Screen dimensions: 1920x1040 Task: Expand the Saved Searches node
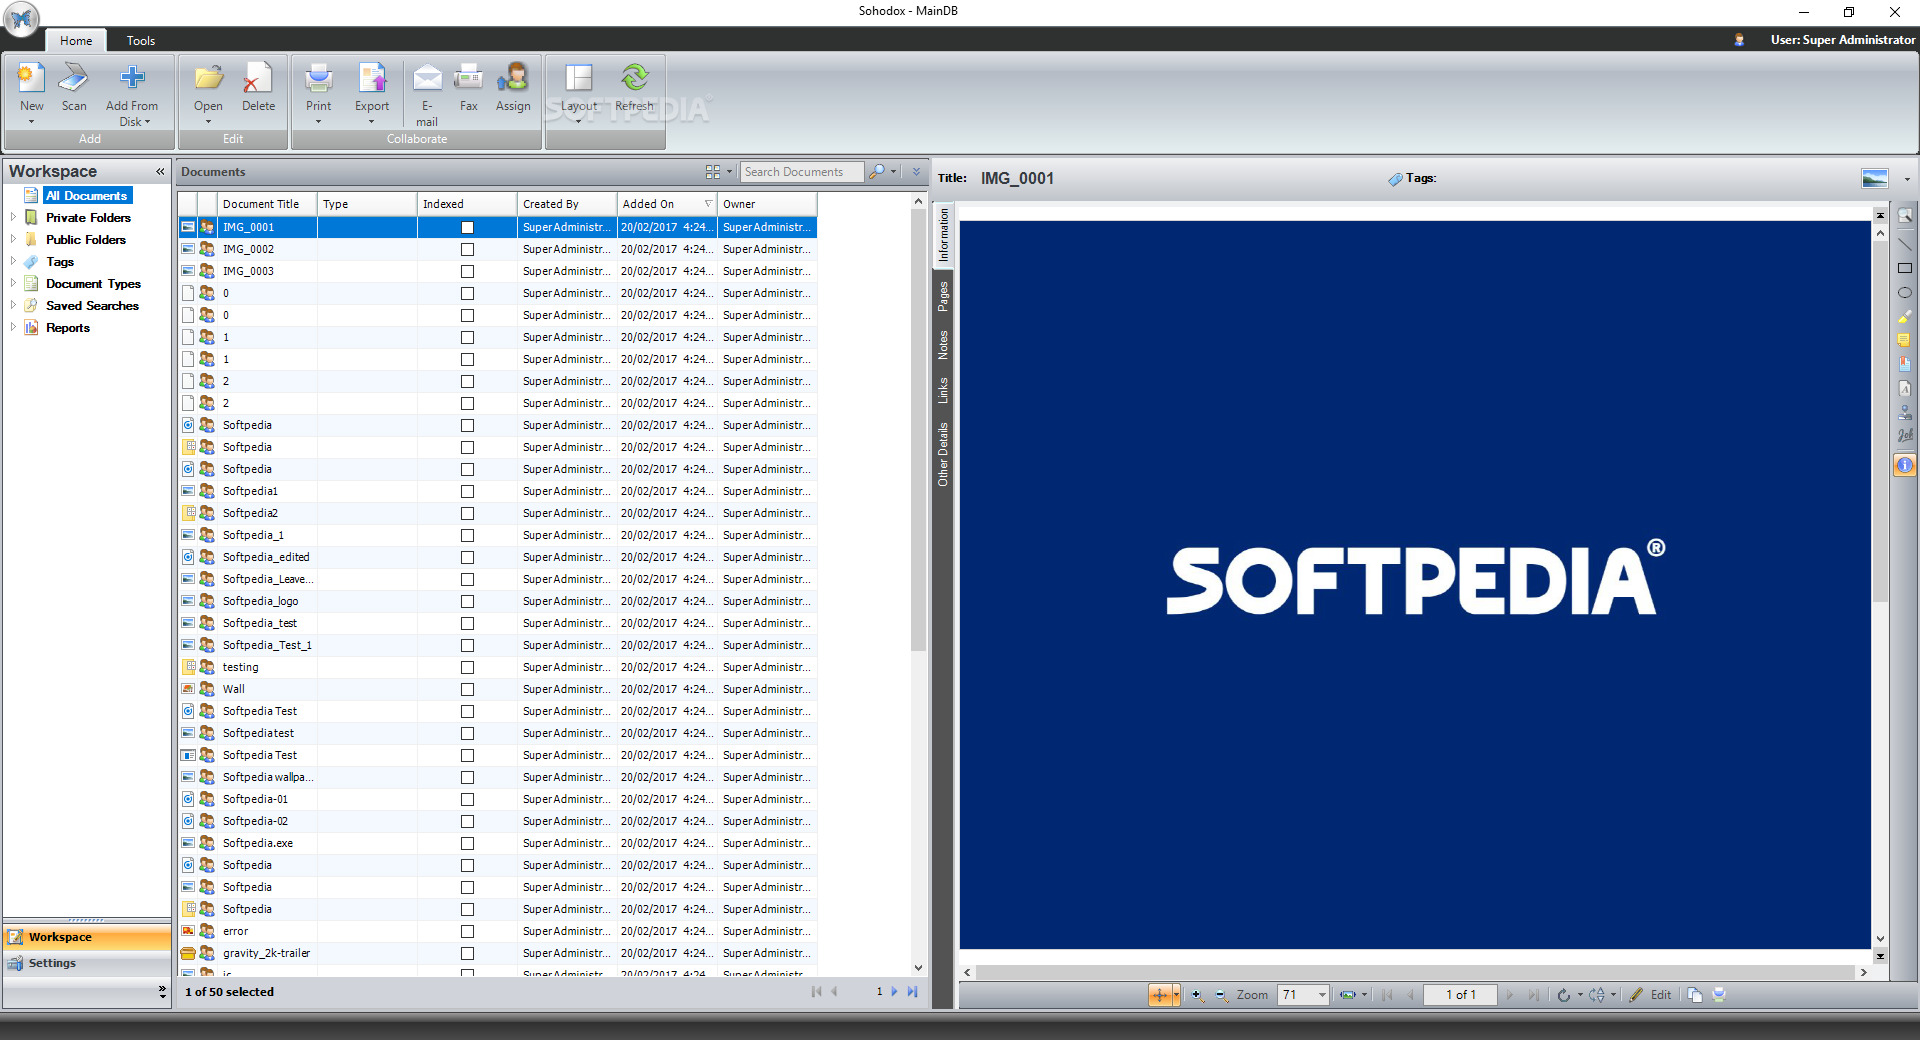point(13,305)
